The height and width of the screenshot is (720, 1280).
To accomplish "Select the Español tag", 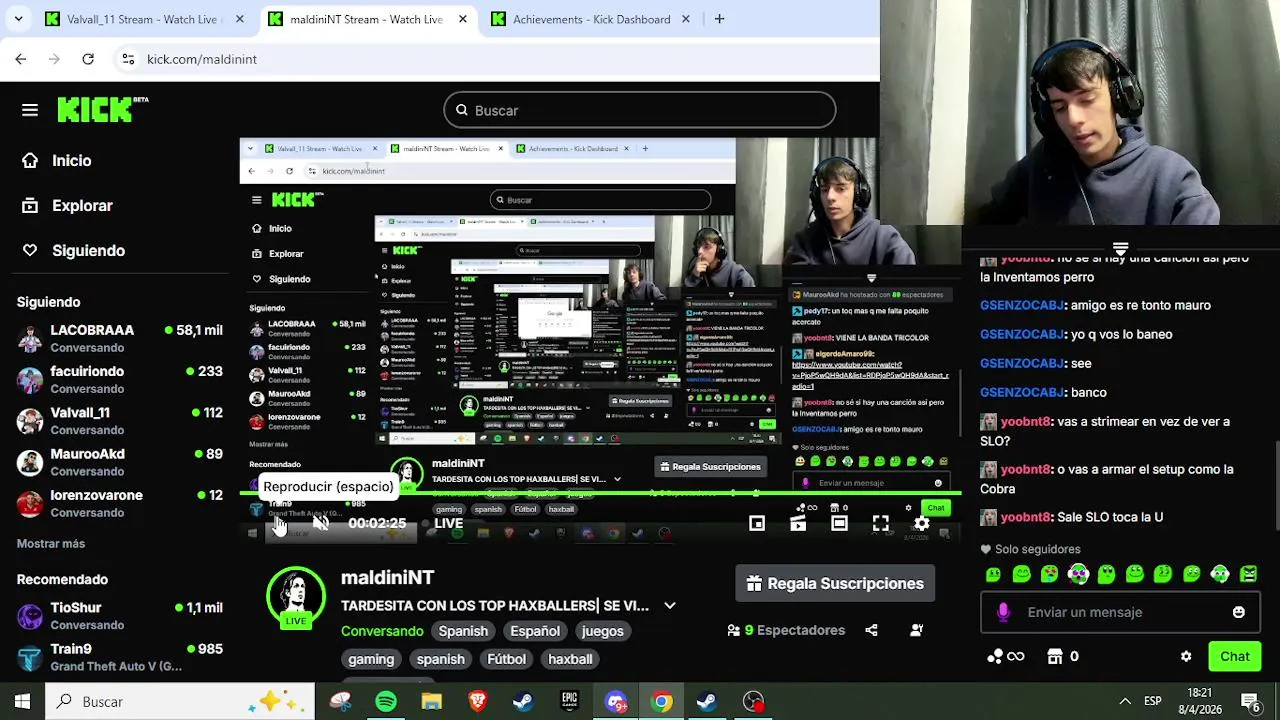I will click(535, 631).
